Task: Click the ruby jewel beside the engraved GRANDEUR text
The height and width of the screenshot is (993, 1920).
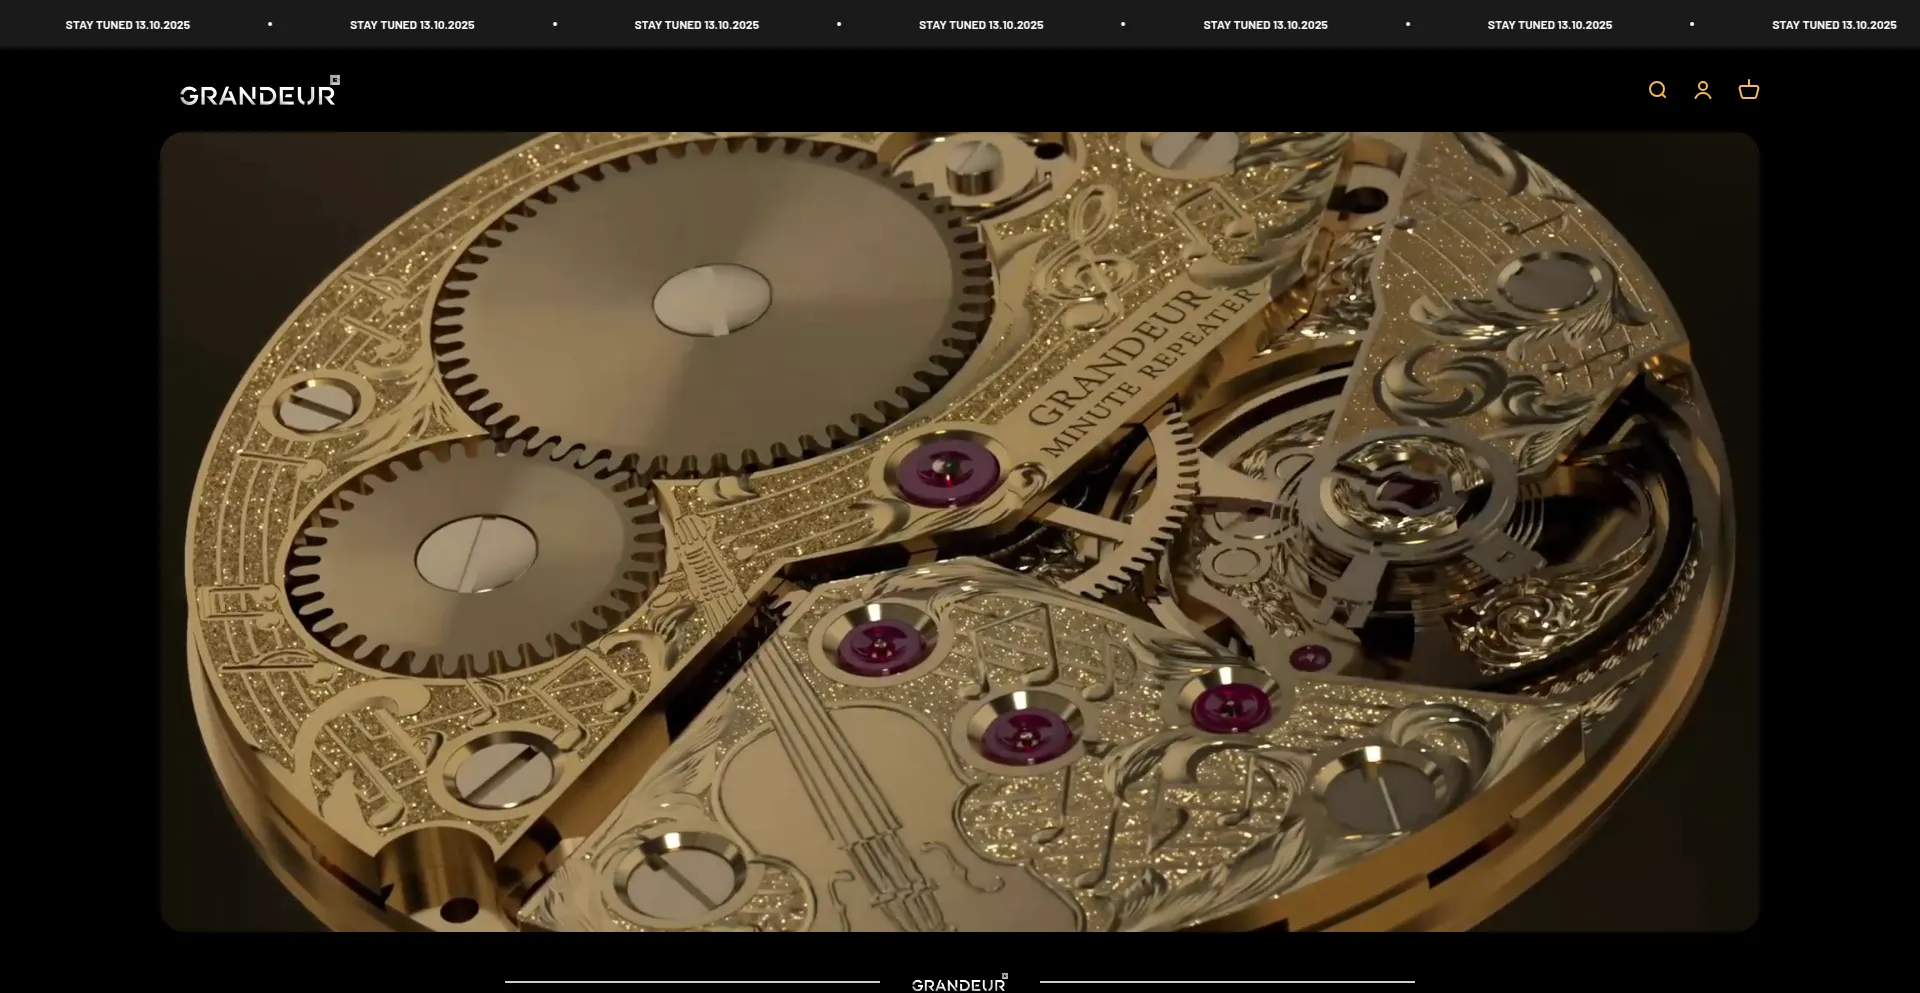Action: [947, 471]
